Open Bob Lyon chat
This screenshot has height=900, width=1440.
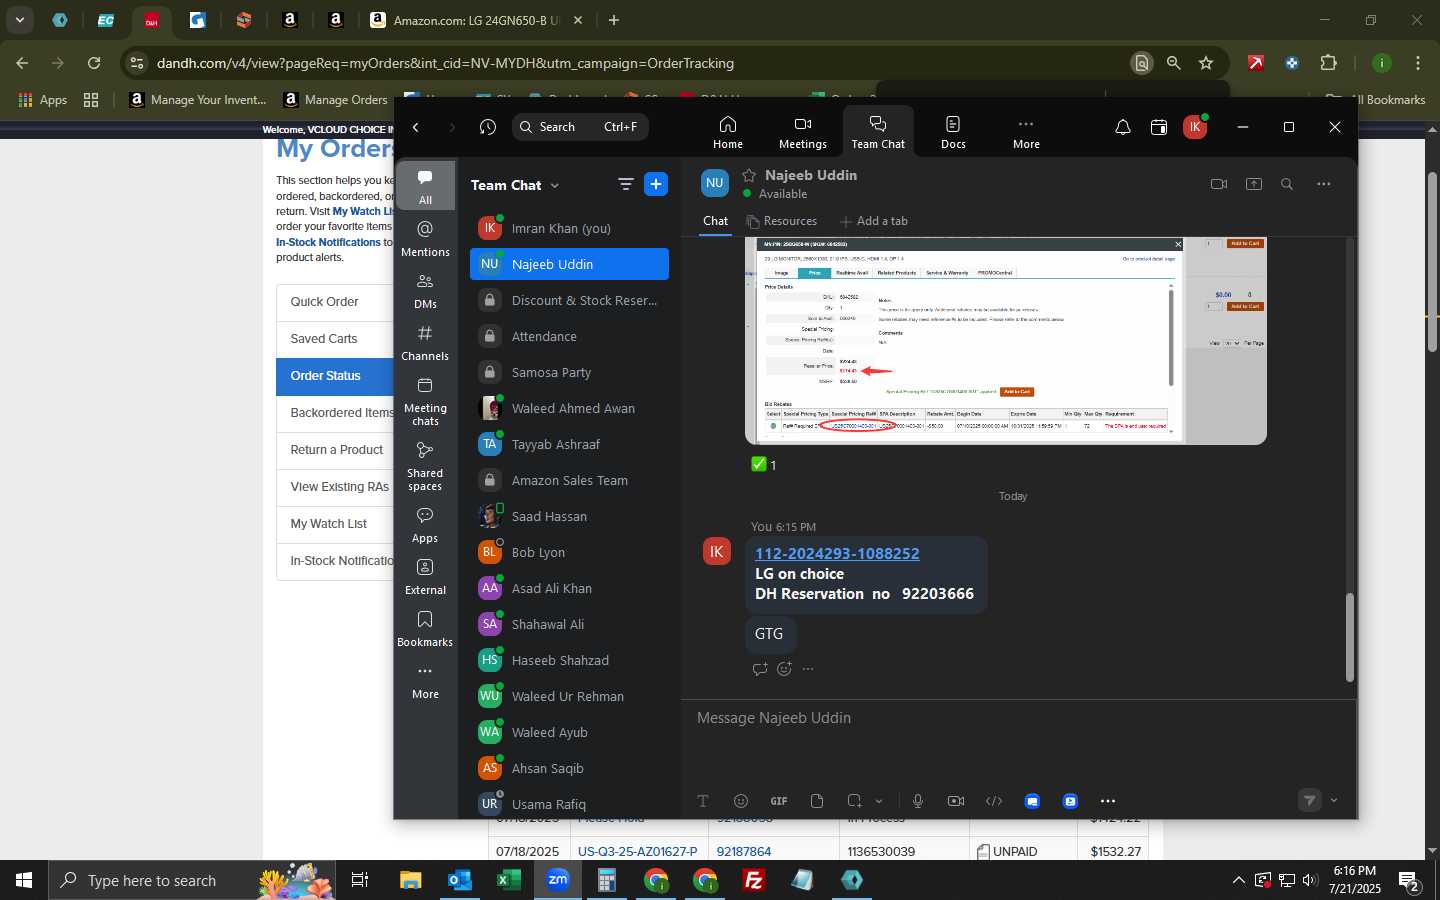[569, 552]
